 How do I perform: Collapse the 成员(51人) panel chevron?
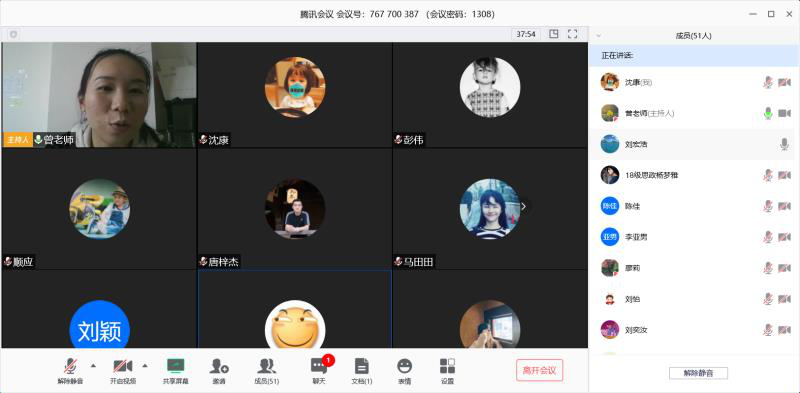coord(598,36)
